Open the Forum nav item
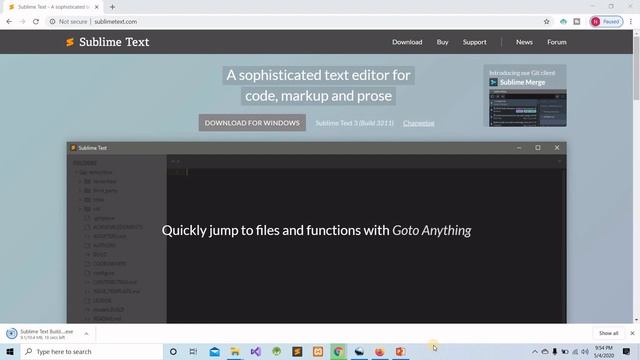 [x=557, y=42]
